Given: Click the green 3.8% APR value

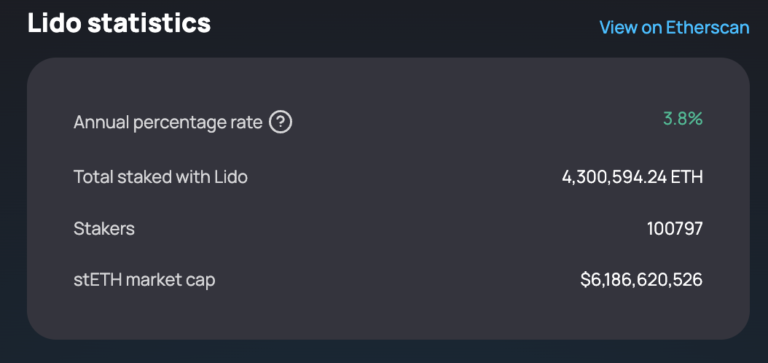Looking at the screenshot, I should (683, 119).
